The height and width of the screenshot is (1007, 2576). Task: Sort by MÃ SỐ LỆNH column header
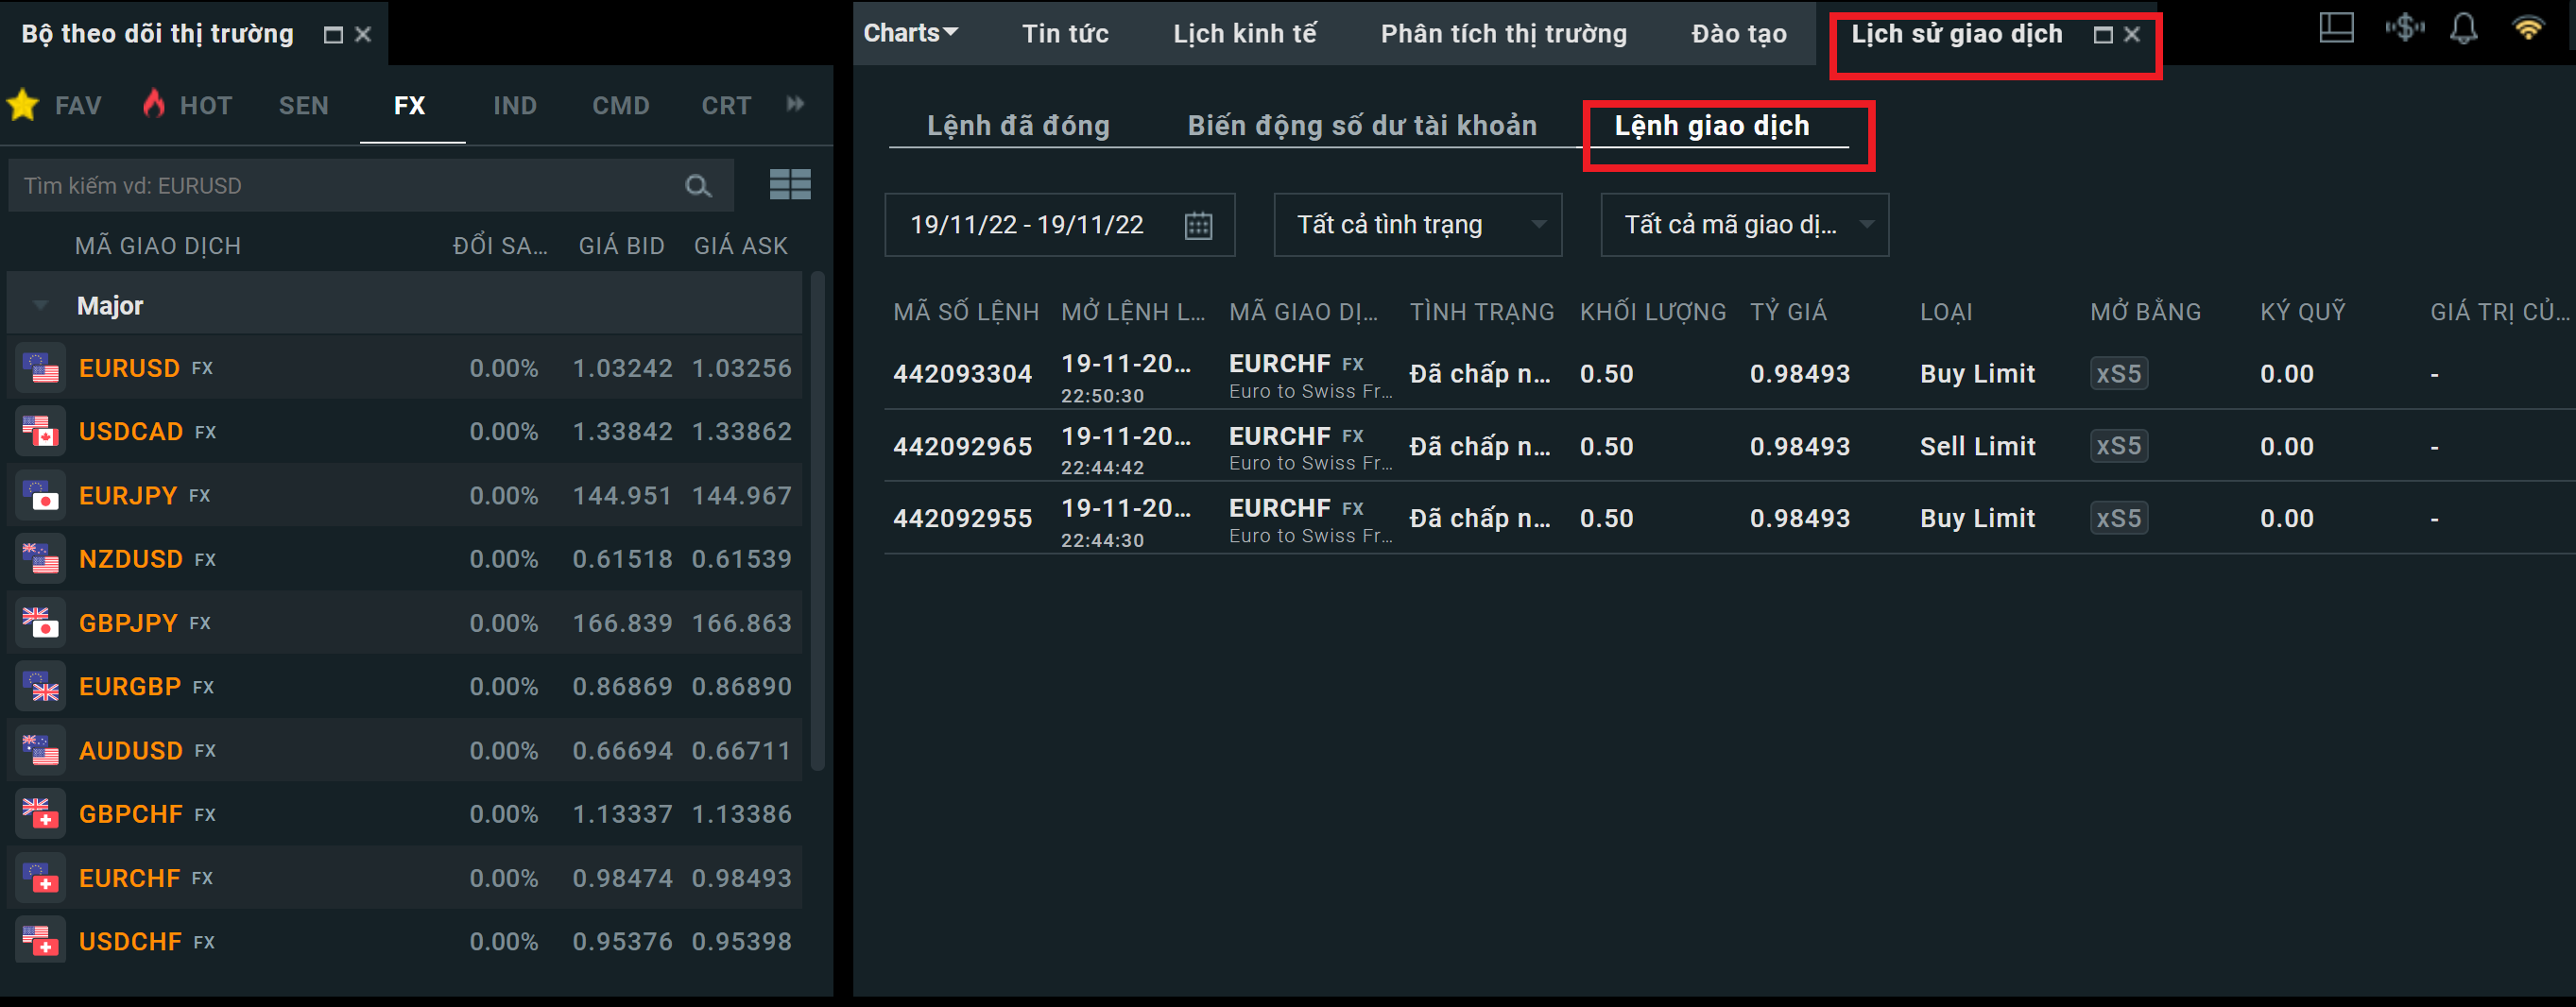point(966,312)
